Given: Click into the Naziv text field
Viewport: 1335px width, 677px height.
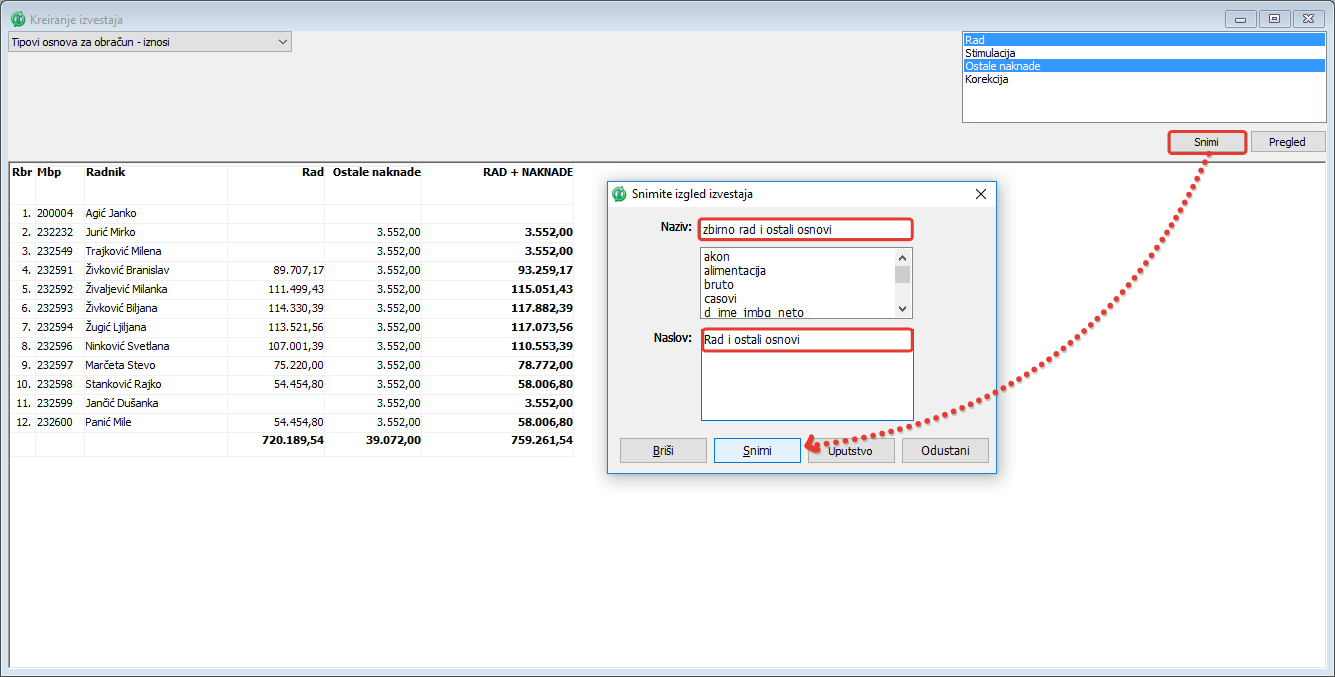Looking at the screenshot, I should pos(806,229).
